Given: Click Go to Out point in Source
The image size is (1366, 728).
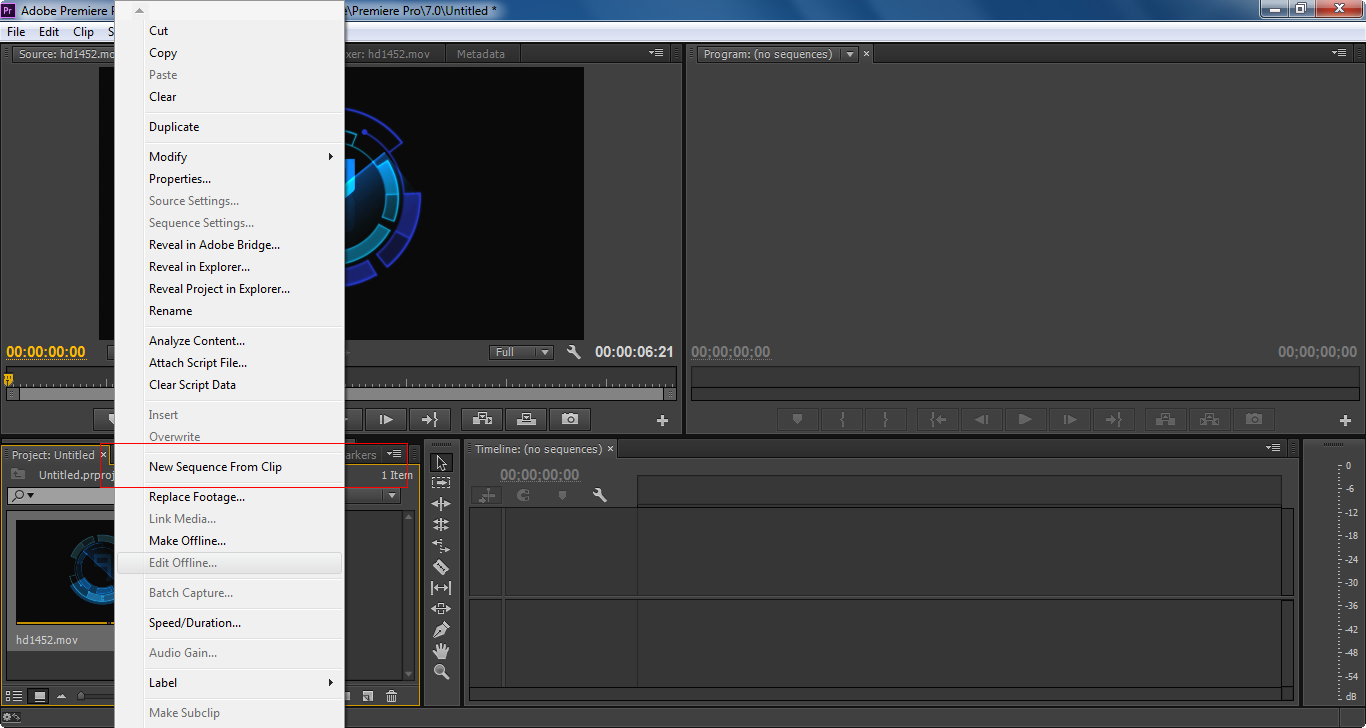Looking at the screenshot, I should point(430,419).
